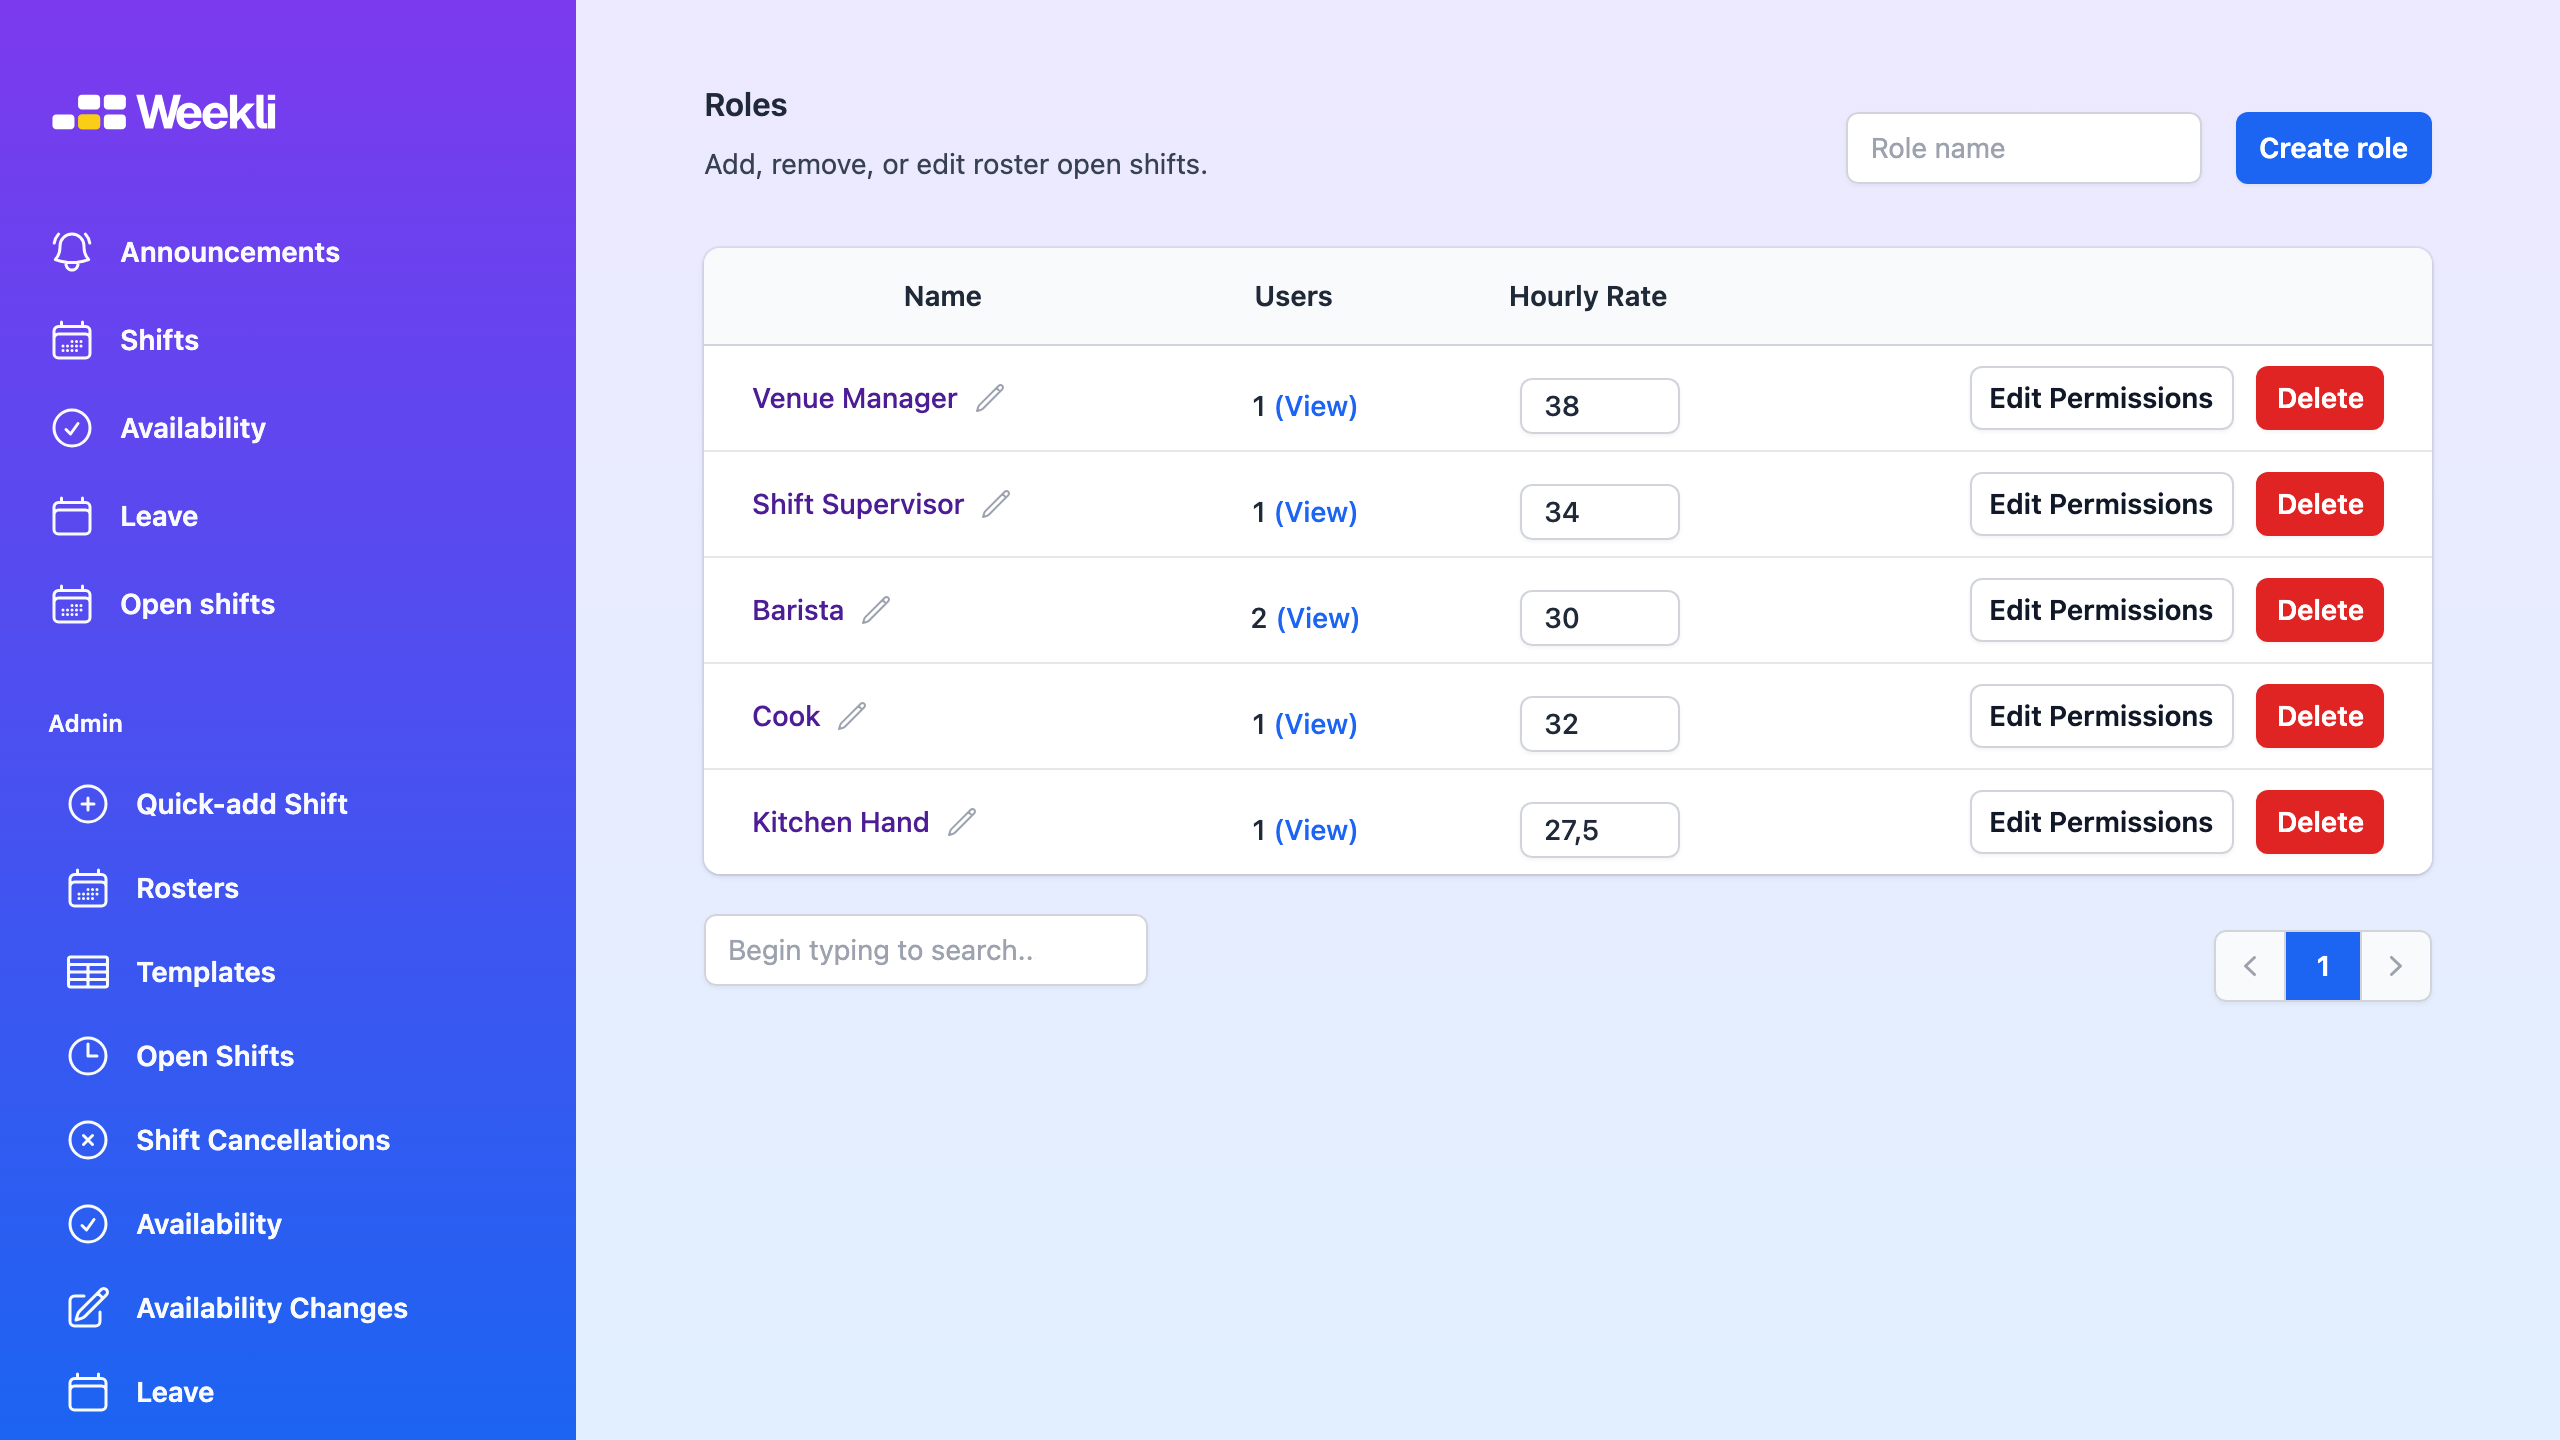Screen dimensions: 2560x1440
Task: Click Venue Manager hourly rate field
Action: pyautogui.click(x=1599, y=406)
